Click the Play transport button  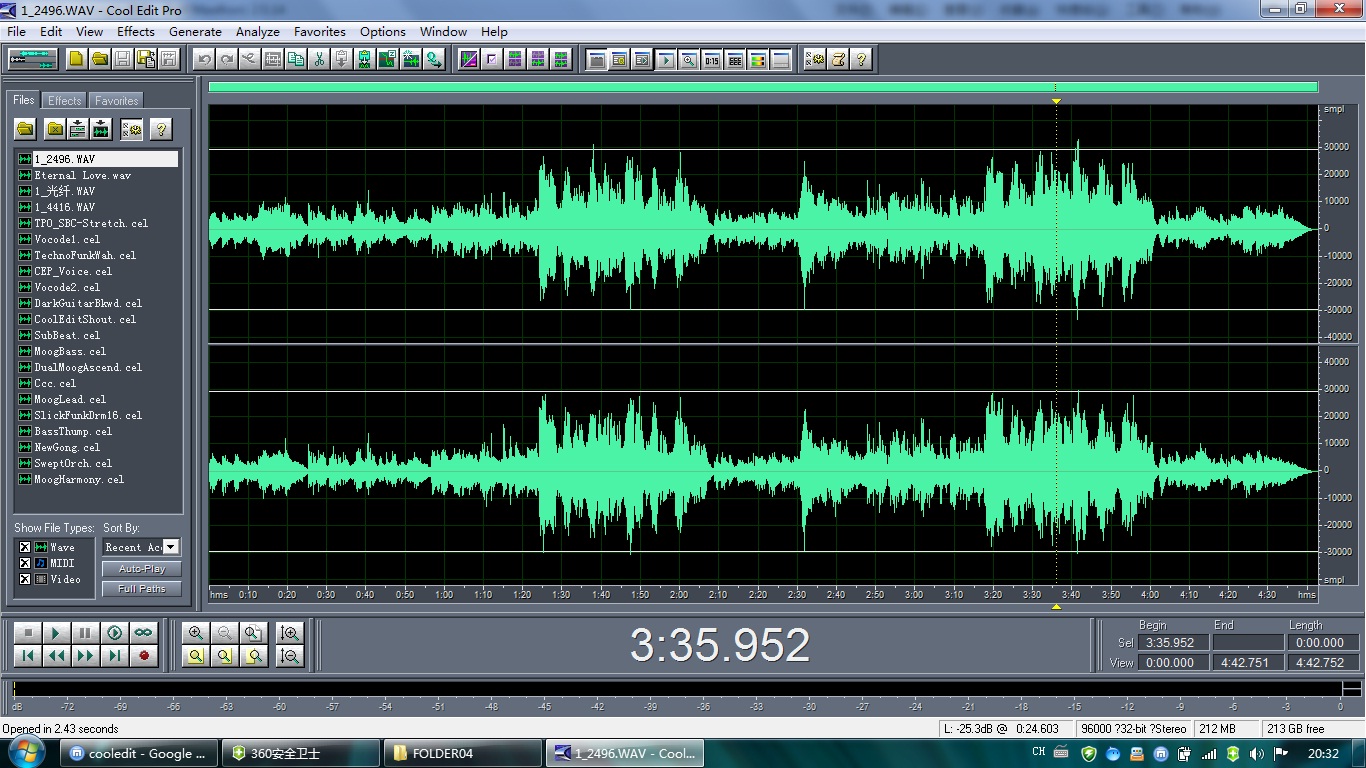tap(56, 633)
